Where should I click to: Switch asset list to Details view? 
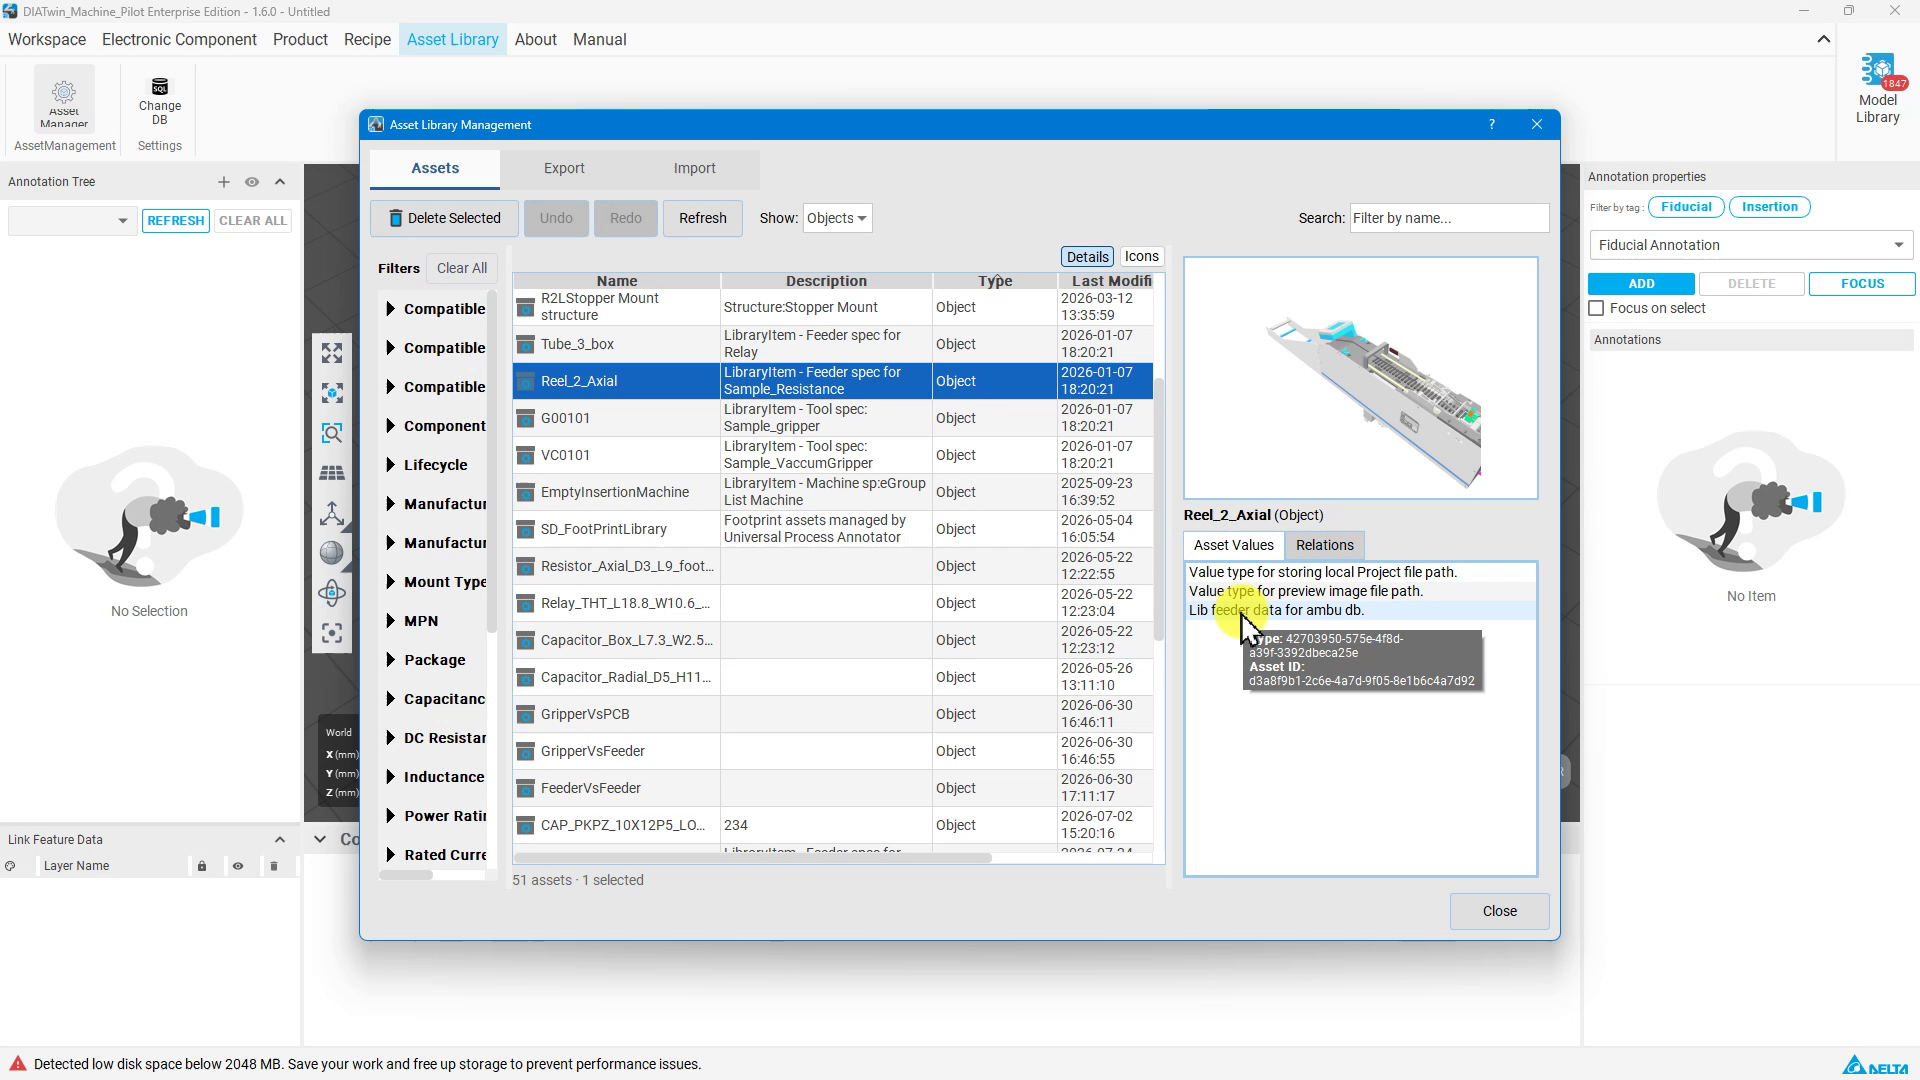(1087, 257)
